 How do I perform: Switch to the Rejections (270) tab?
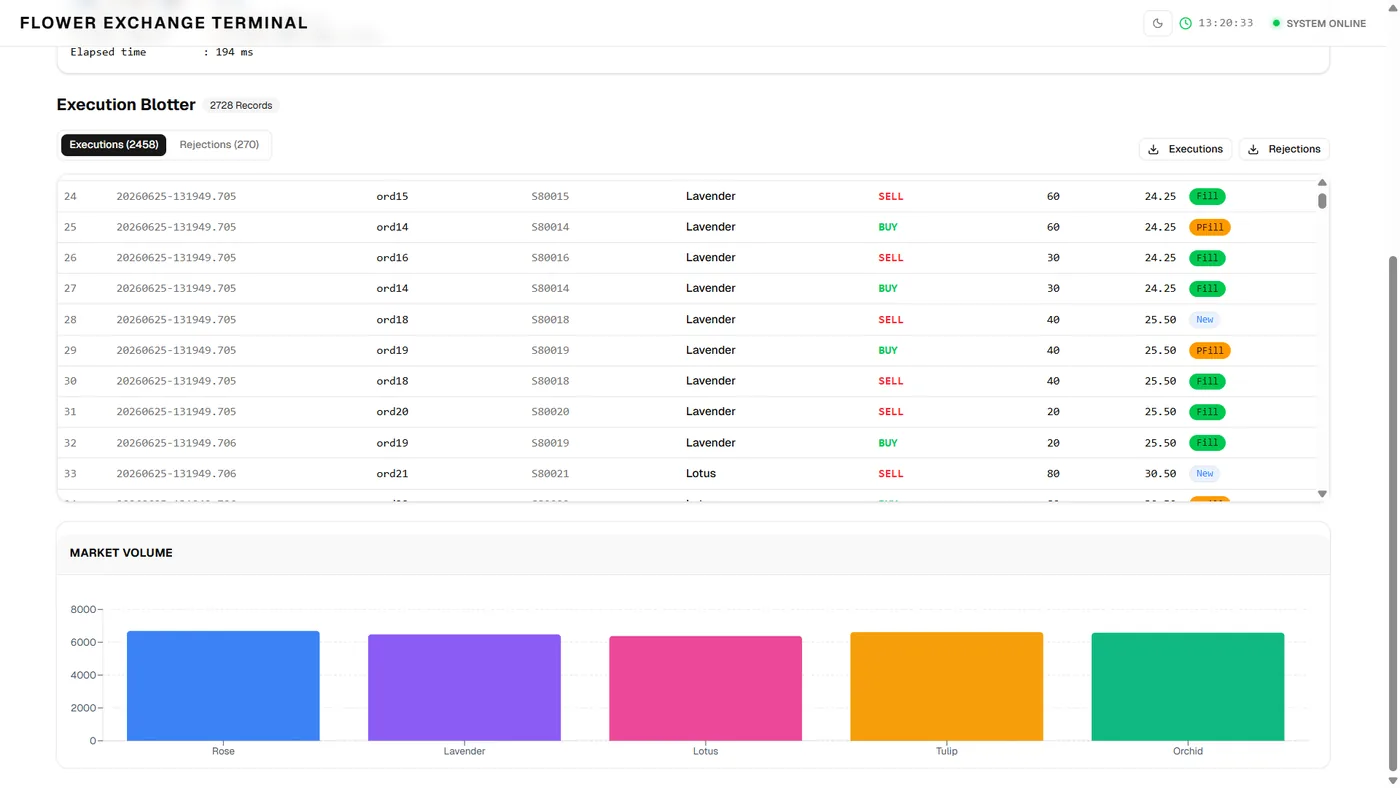(219, 145)
